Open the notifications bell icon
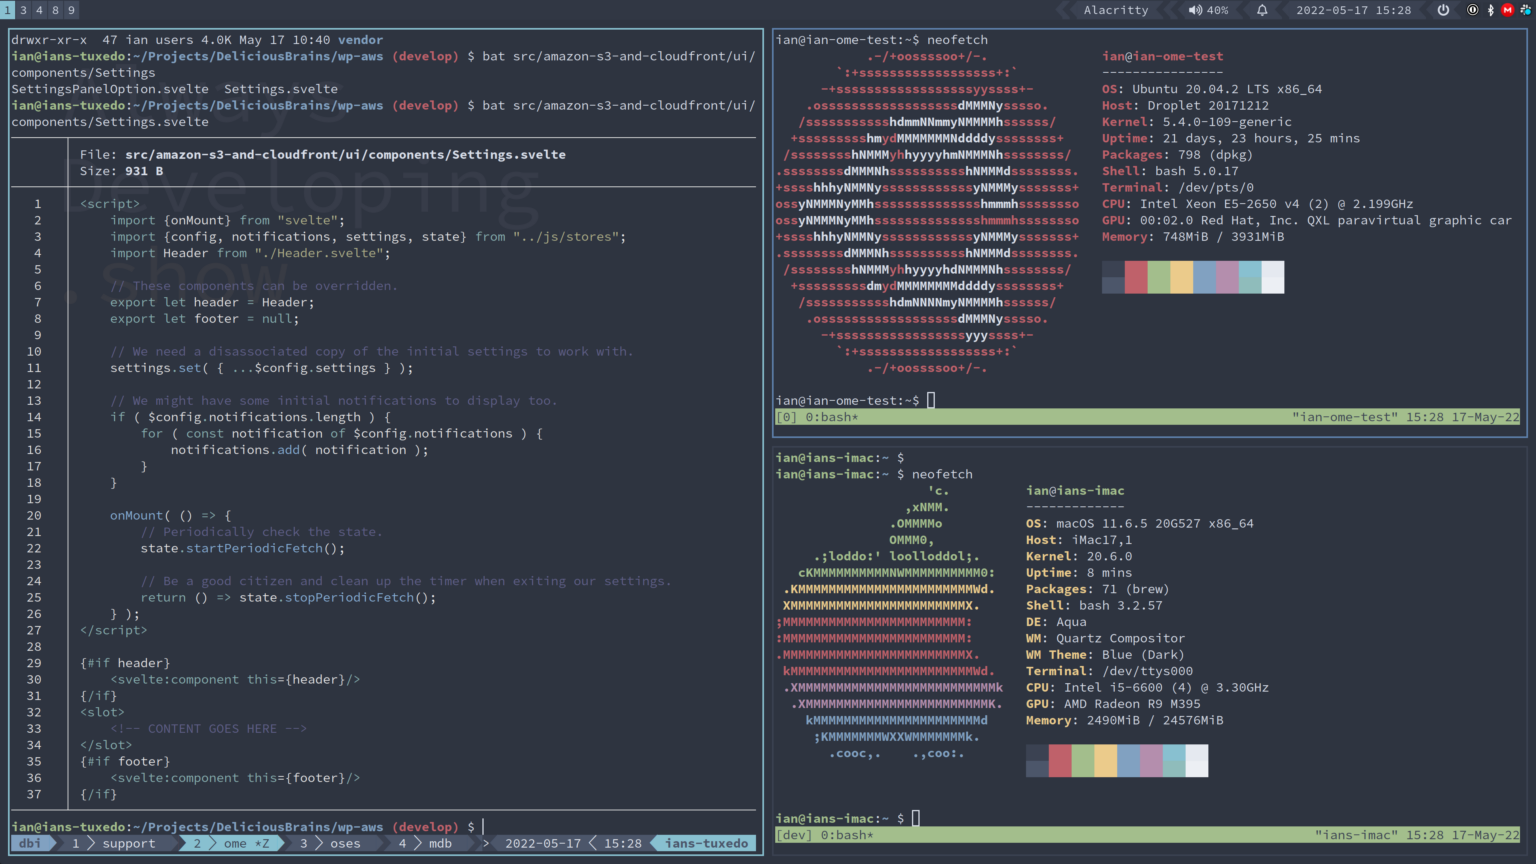Viewport: 1536px width, 864px height. [1262, 10]
